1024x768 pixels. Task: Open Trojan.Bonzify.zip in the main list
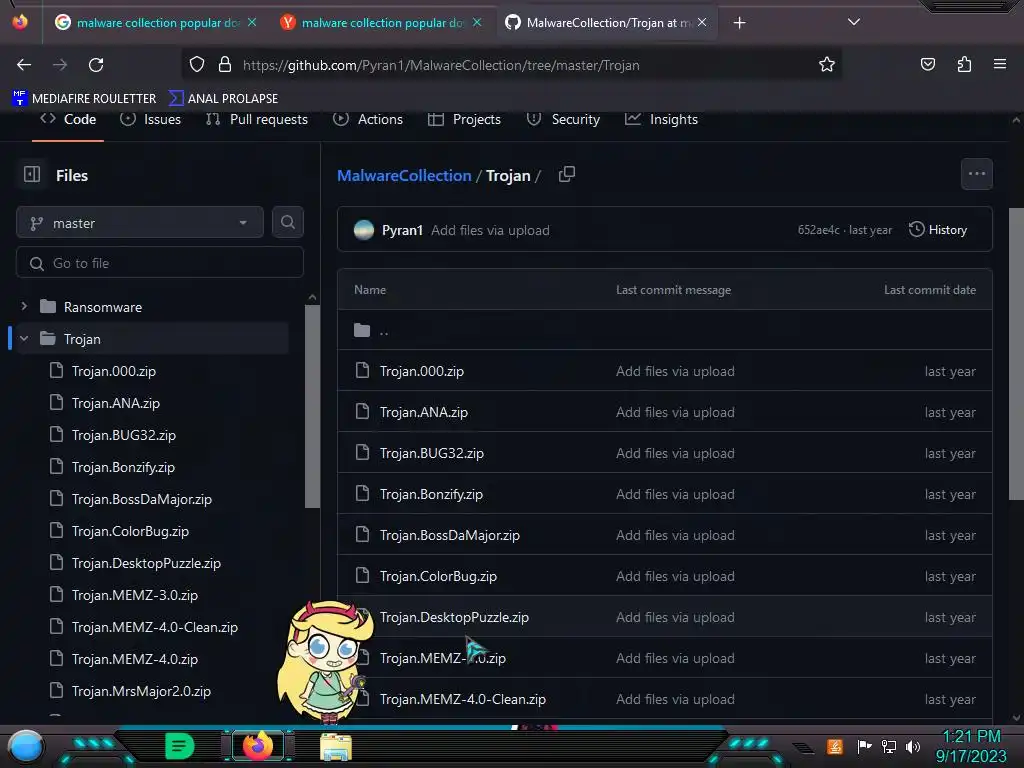(x=431, y=494)
